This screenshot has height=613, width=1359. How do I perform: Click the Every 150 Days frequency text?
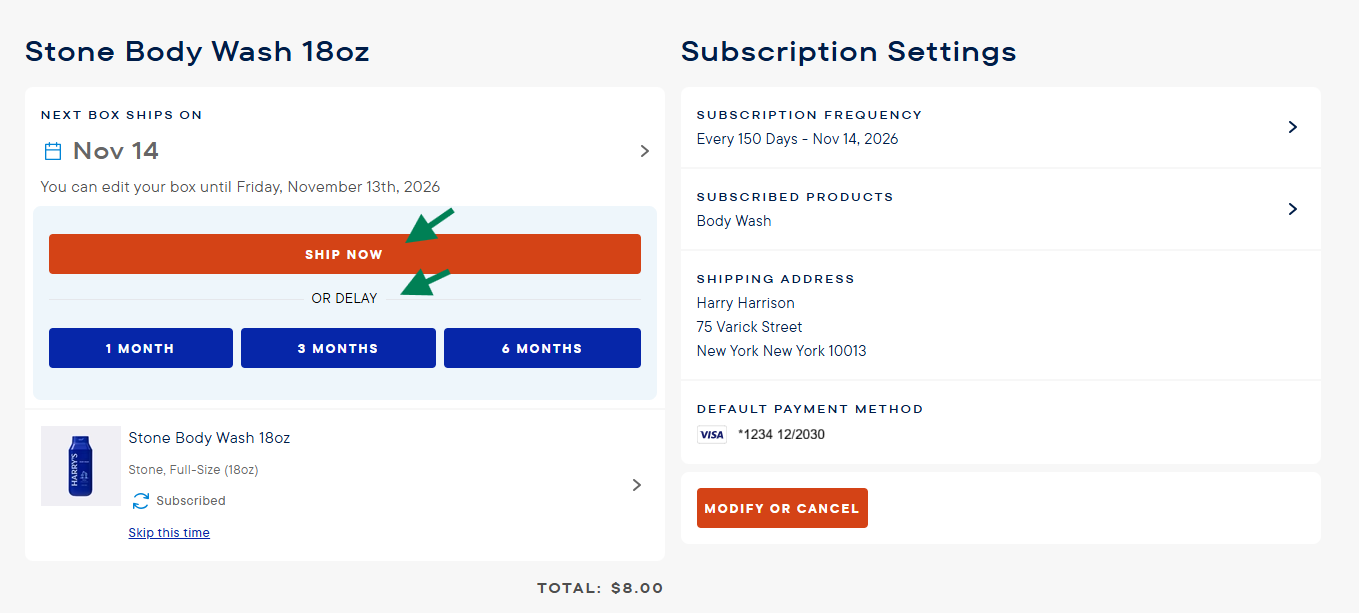pyautogui.click(x=797, y=139)
